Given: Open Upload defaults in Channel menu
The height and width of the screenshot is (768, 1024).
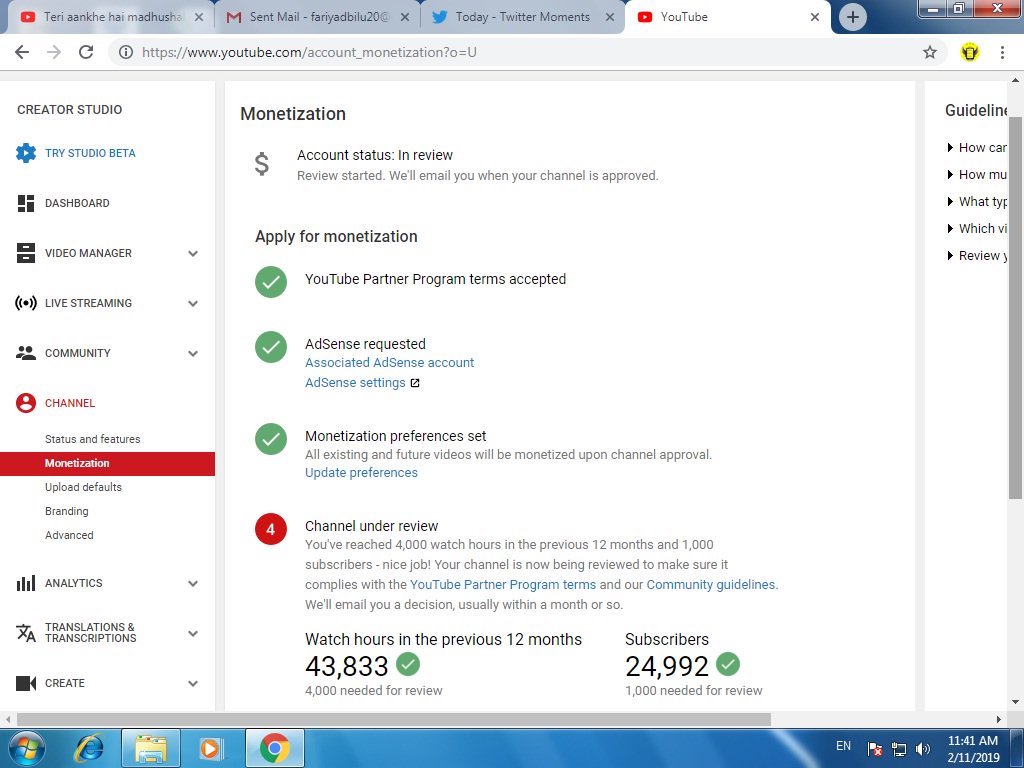Looking at the screenshot, I should (x=83, y=487).
